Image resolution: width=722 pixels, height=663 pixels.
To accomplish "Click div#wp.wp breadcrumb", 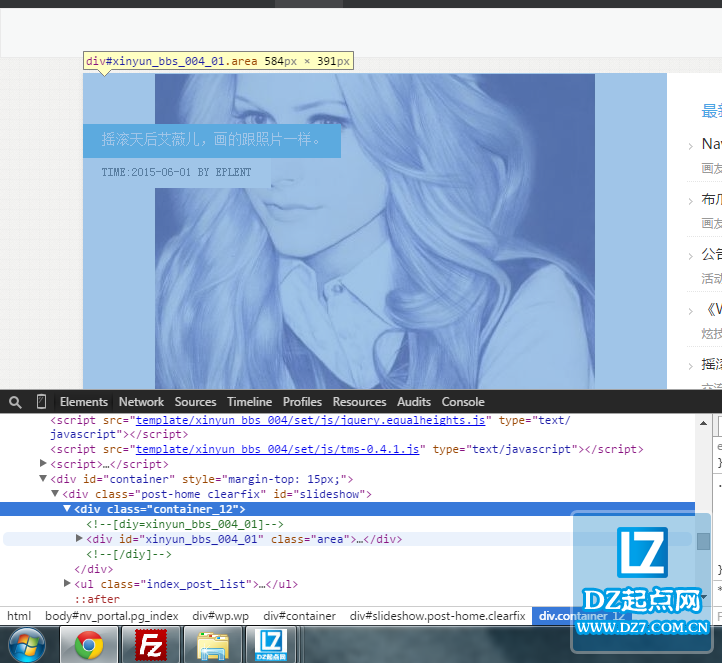I will click(221, 616).
